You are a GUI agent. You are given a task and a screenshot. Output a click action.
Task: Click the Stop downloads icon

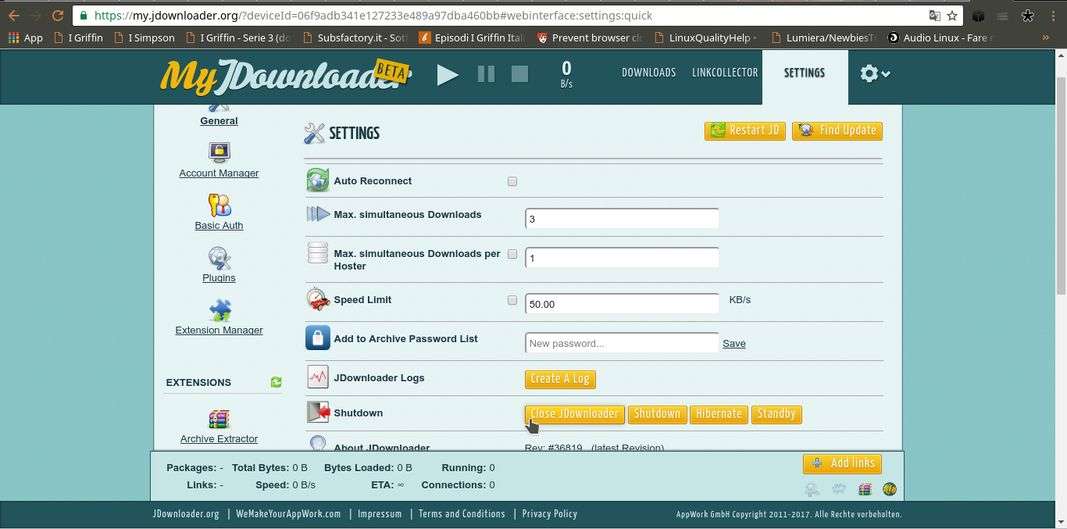[x=519, y=74]
